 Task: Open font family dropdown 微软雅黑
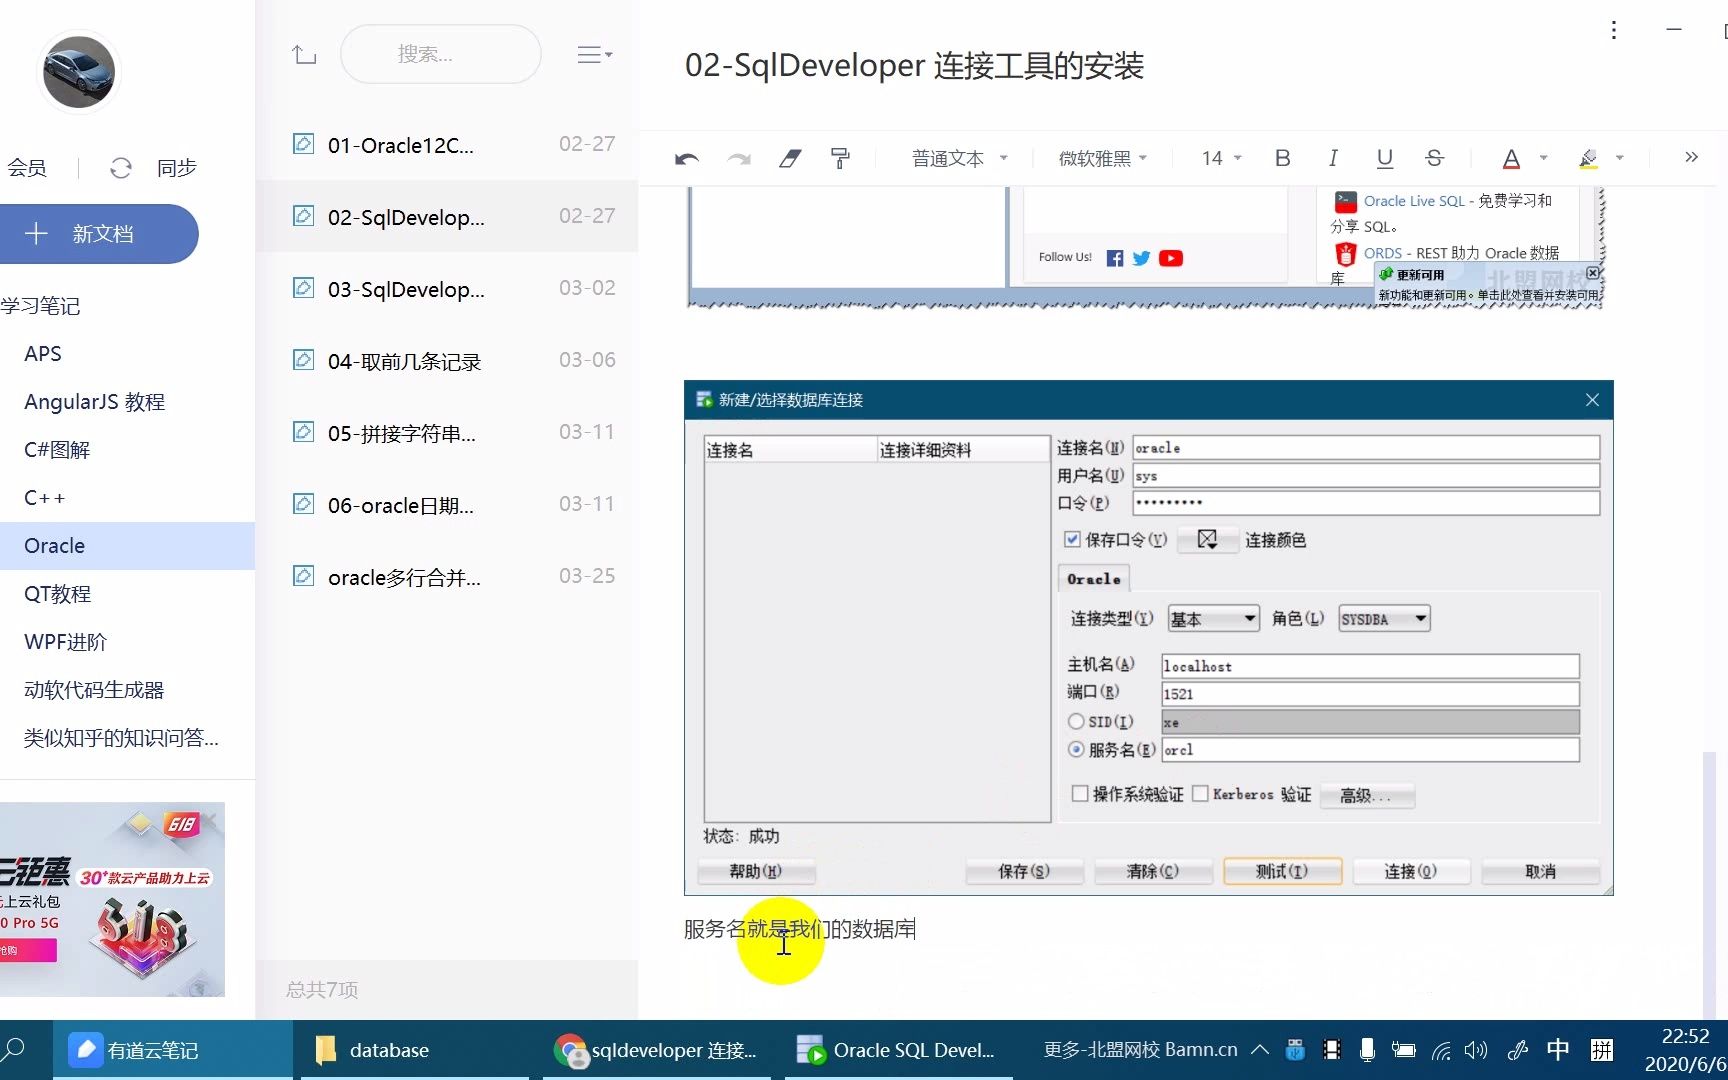pyautogui.click(x=1103, y=158)
